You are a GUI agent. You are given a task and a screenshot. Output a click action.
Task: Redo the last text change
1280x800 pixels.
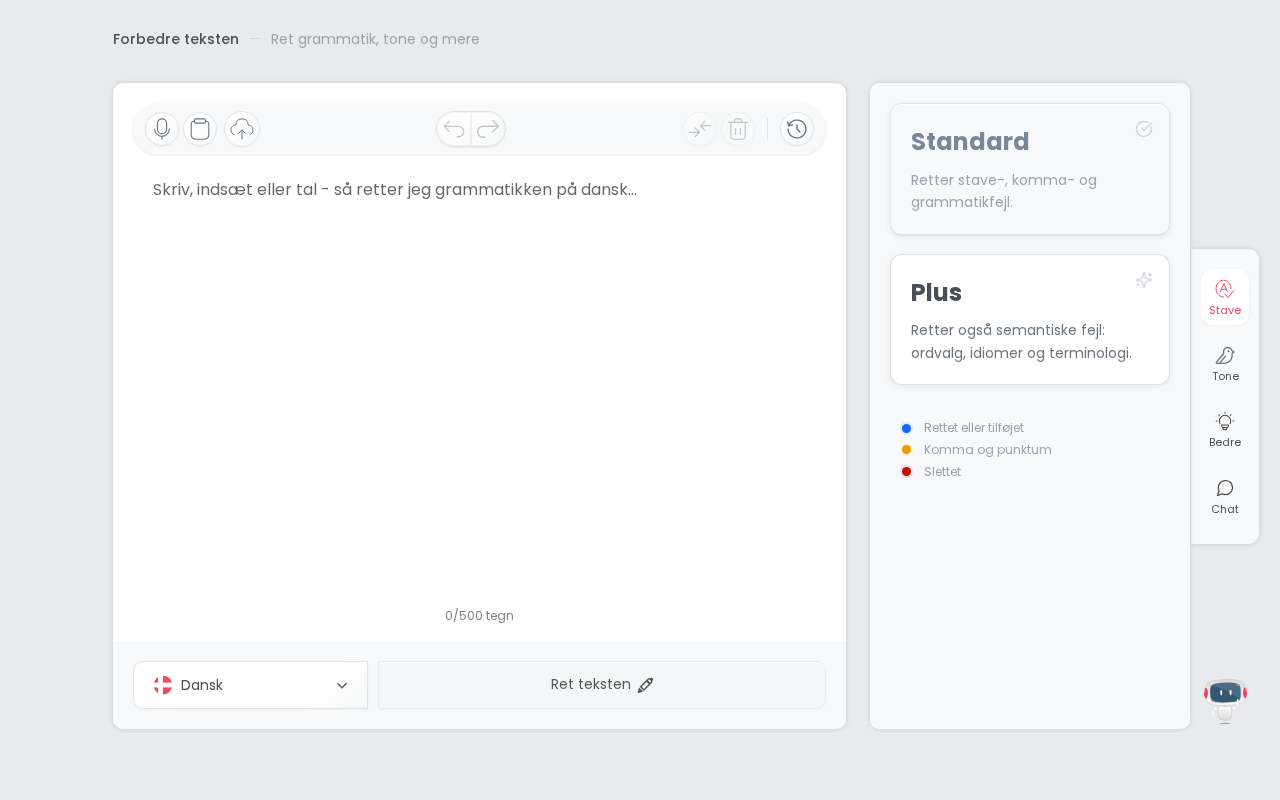pos(488,129)
